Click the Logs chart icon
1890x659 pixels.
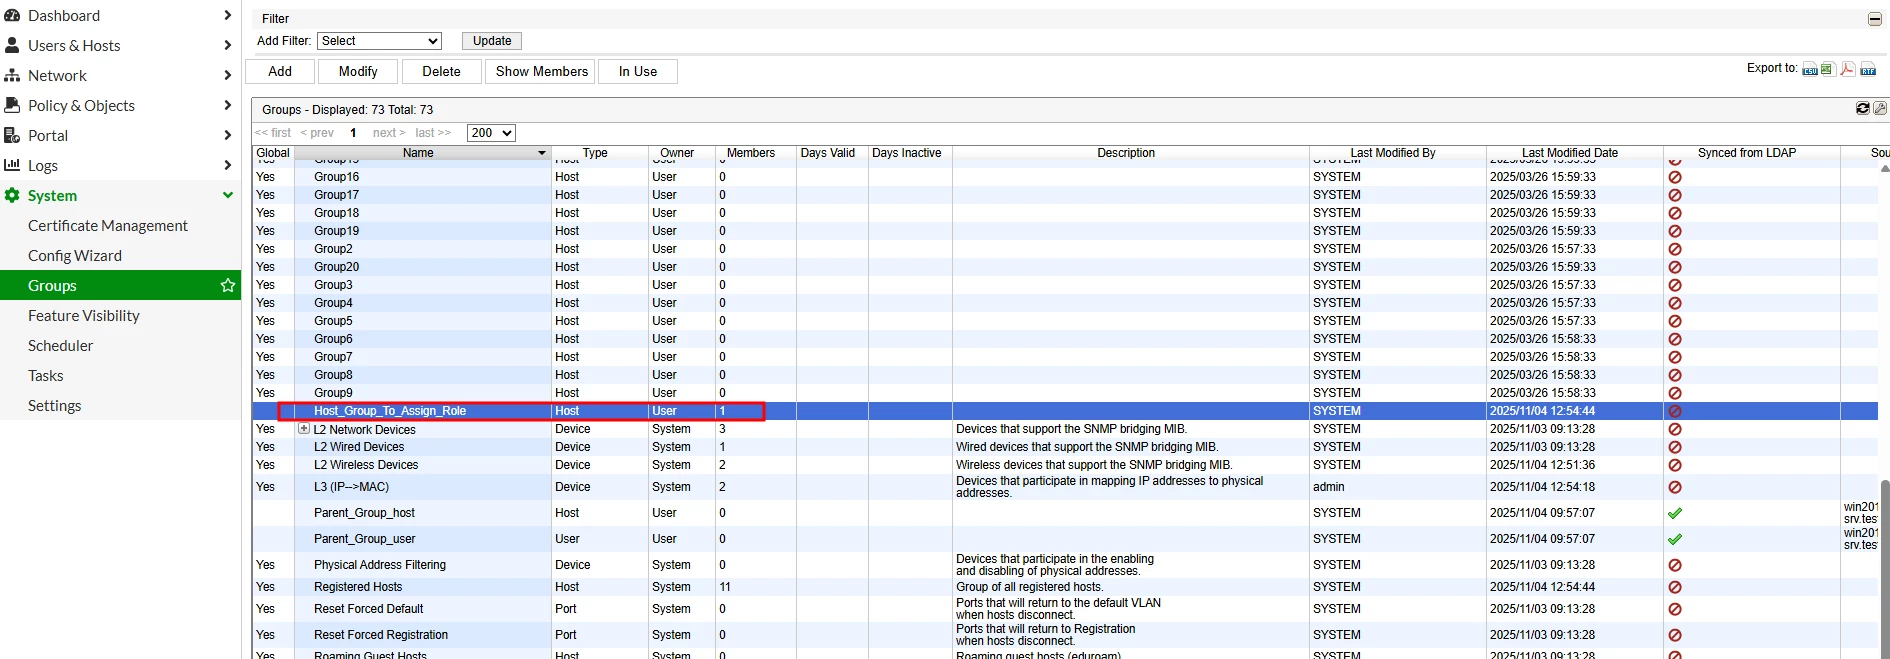coord(12,165)
